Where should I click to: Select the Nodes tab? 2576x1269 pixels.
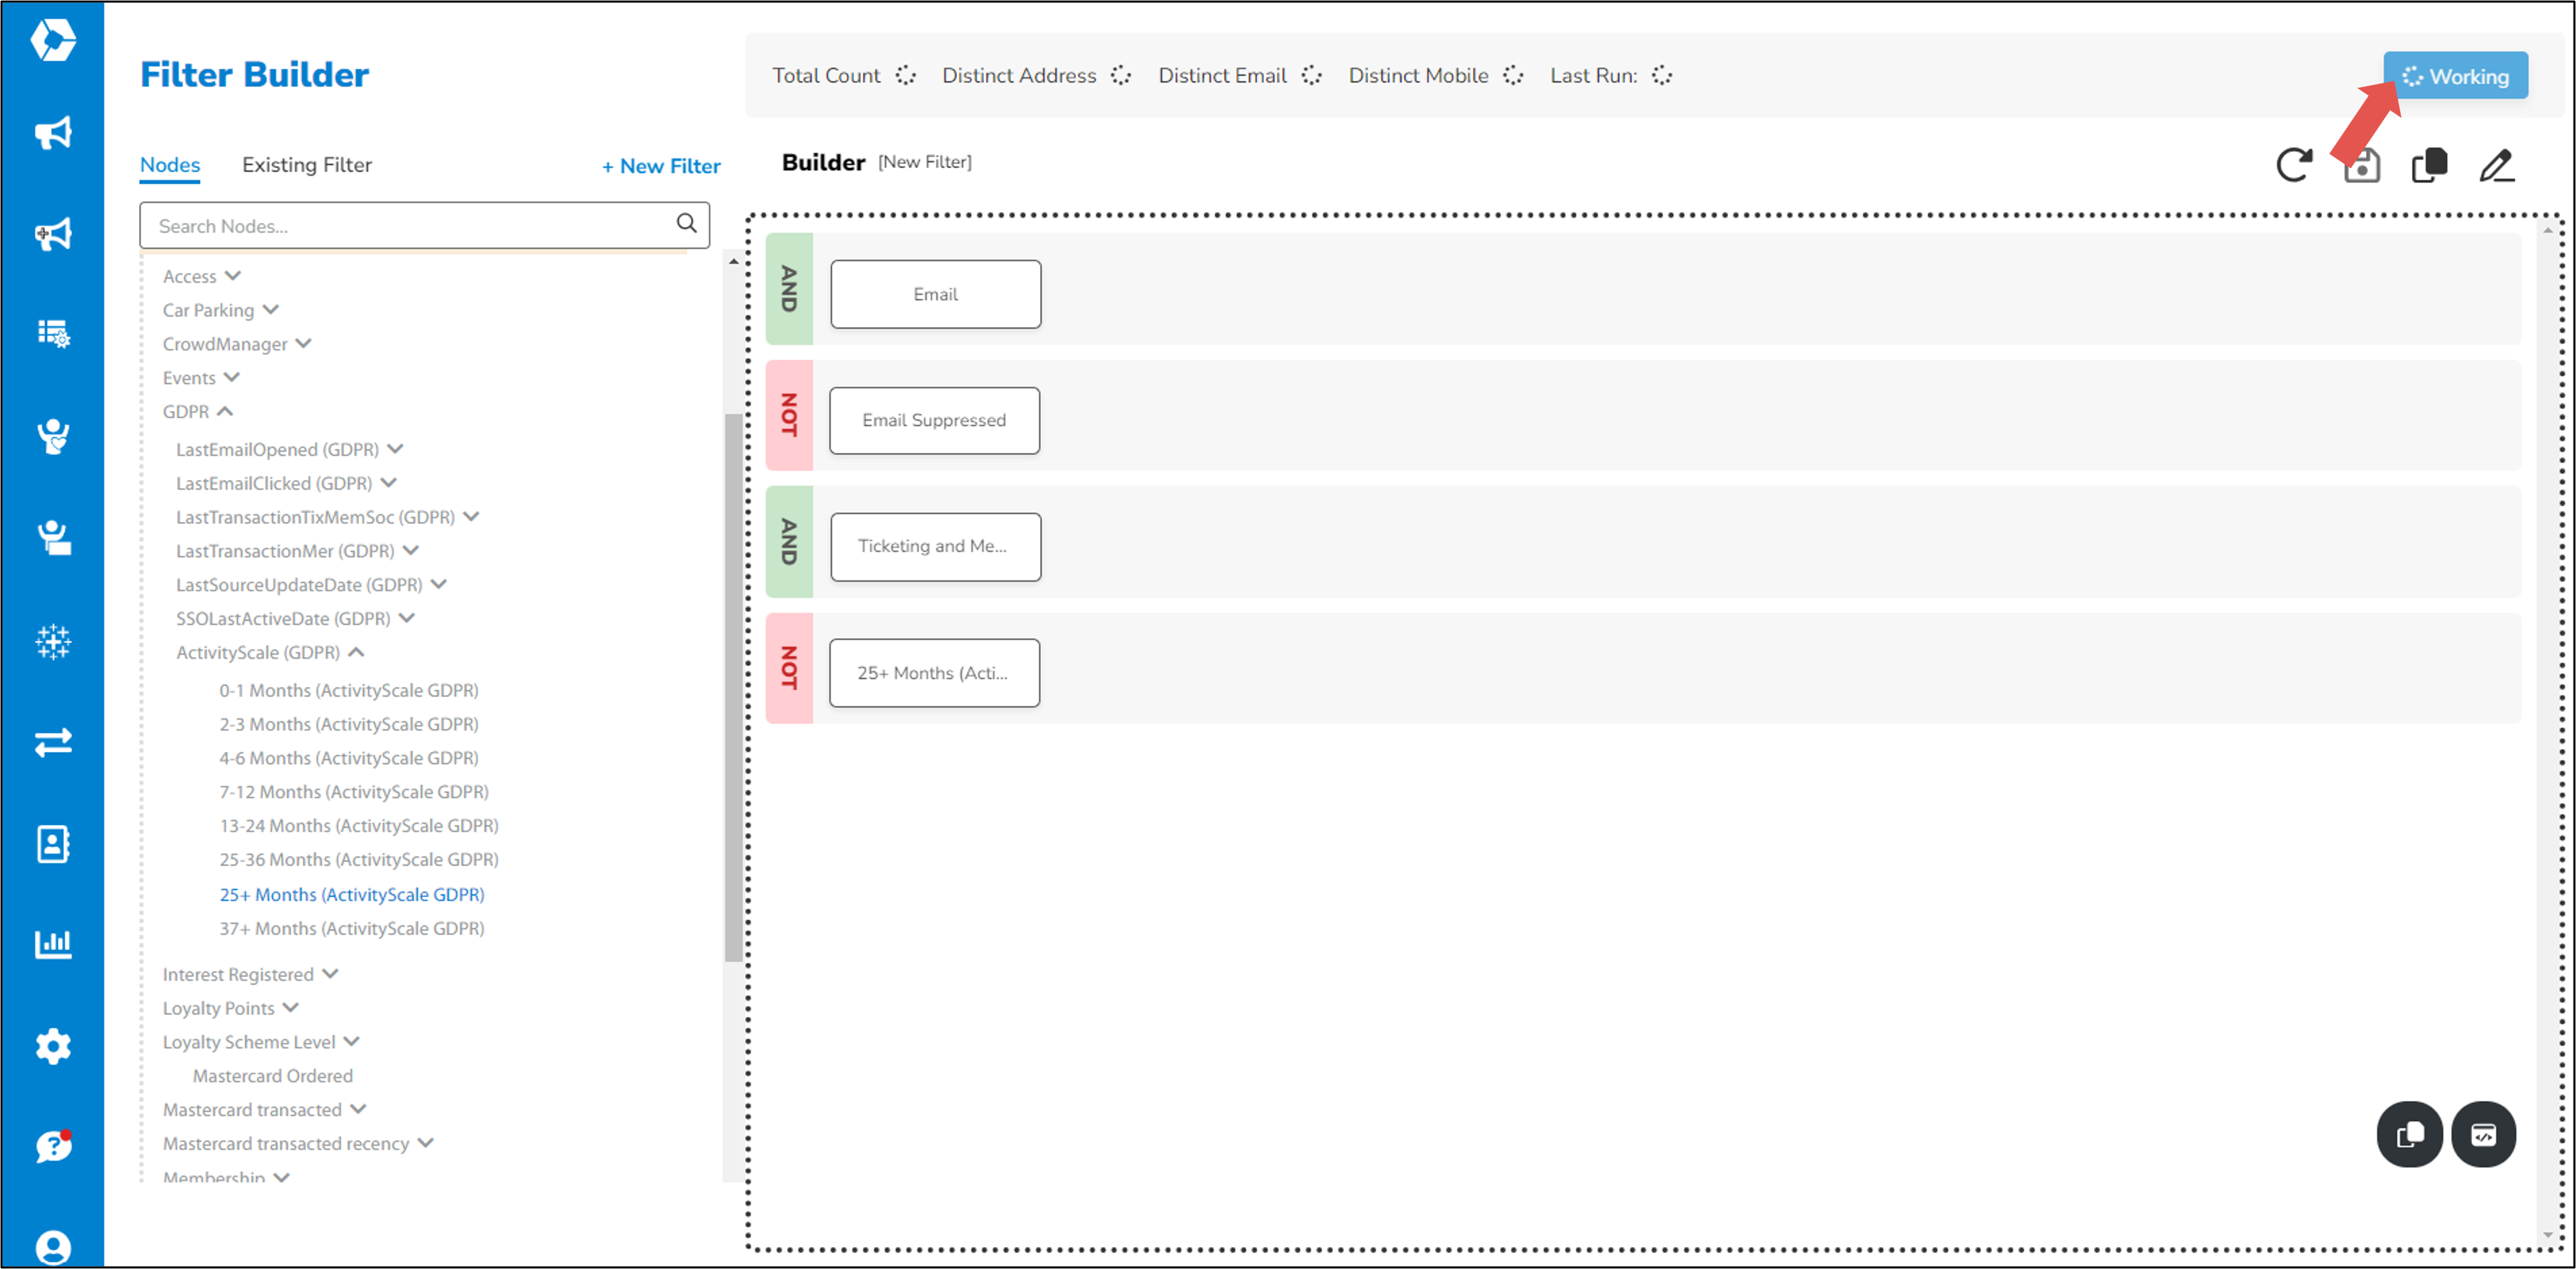(169, 165)
